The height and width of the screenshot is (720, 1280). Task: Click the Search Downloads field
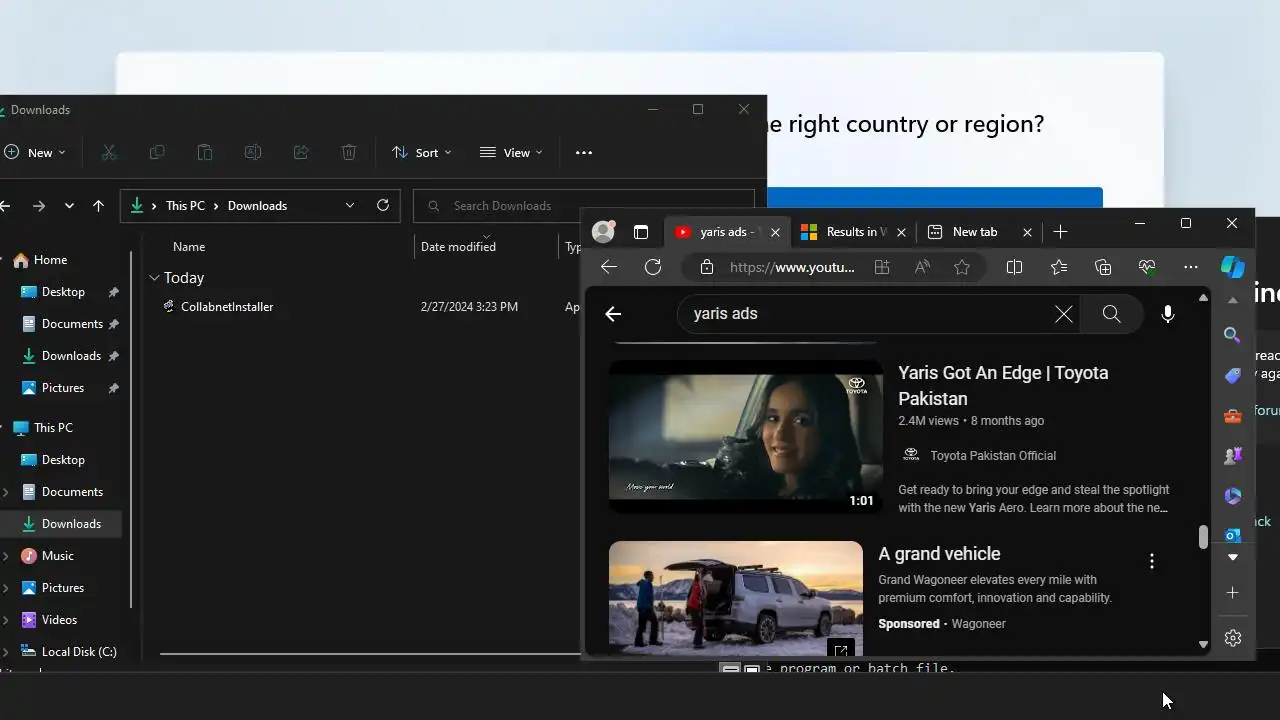[x=584, y=205]
